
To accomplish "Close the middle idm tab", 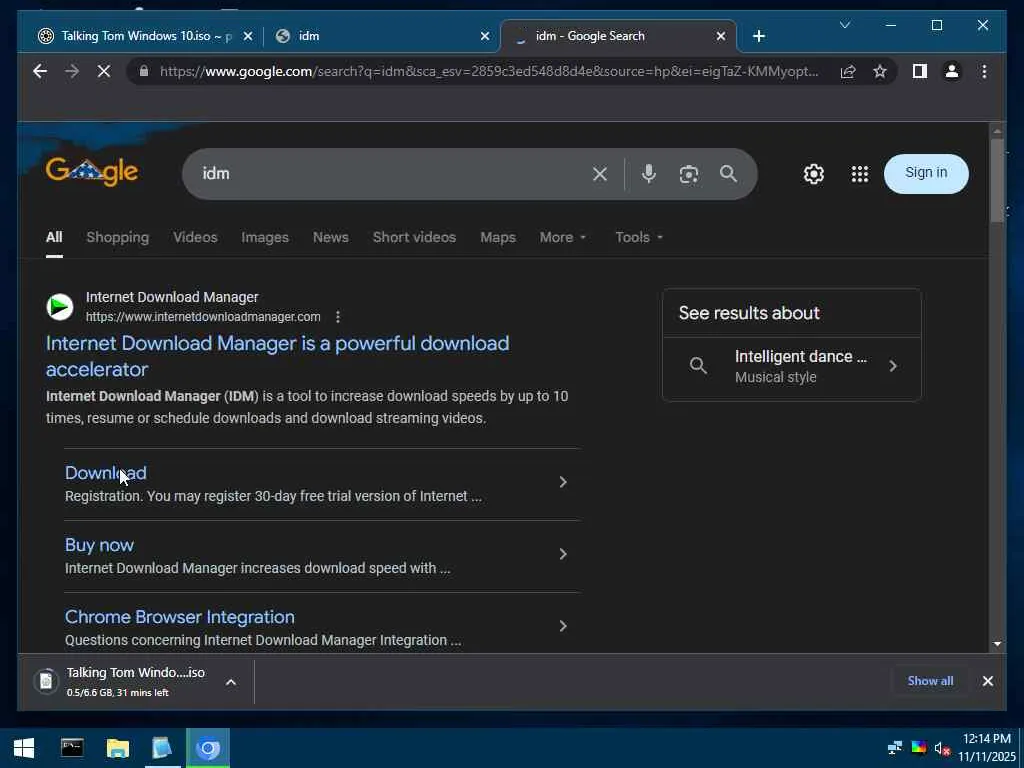I will [x=485, y=36].
